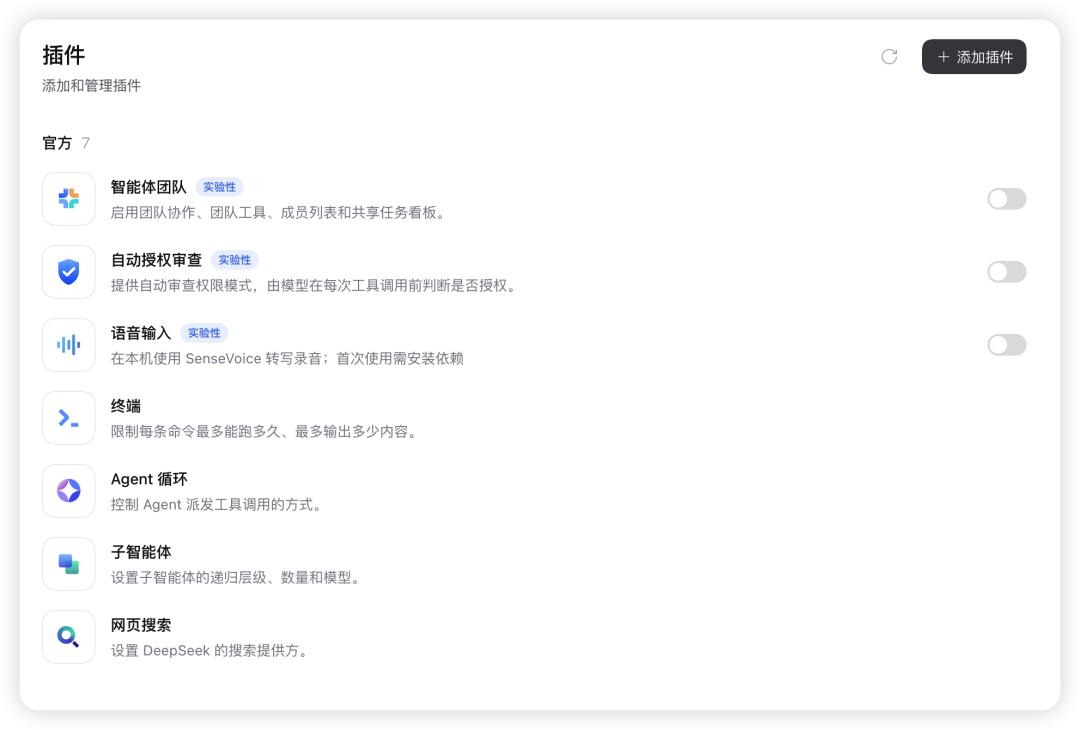The height and width of the screenshot is (730, 1080).
Task: Click description 提供自动审查权限模式
Action: pyautogui.click(x=315, y=285)
